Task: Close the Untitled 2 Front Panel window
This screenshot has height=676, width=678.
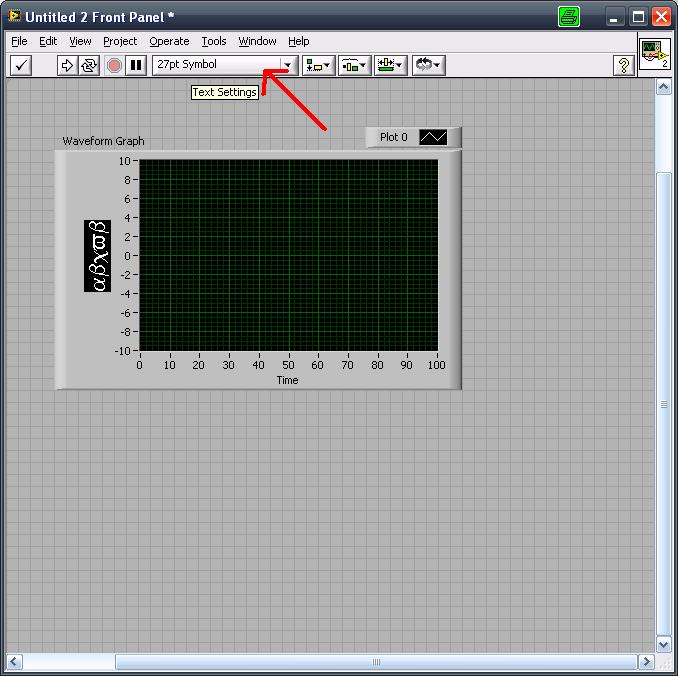Action: click(x=662, y=17)
